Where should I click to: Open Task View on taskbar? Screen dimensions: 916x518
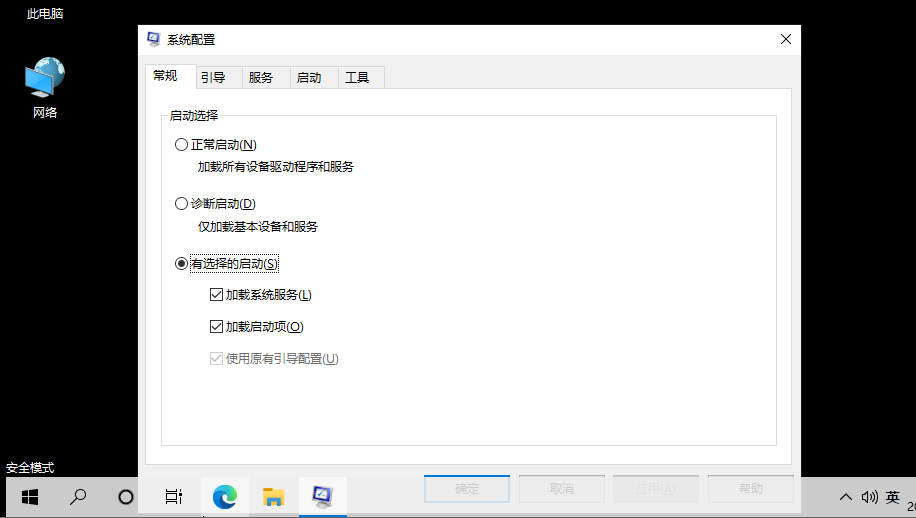coord(174,497)
